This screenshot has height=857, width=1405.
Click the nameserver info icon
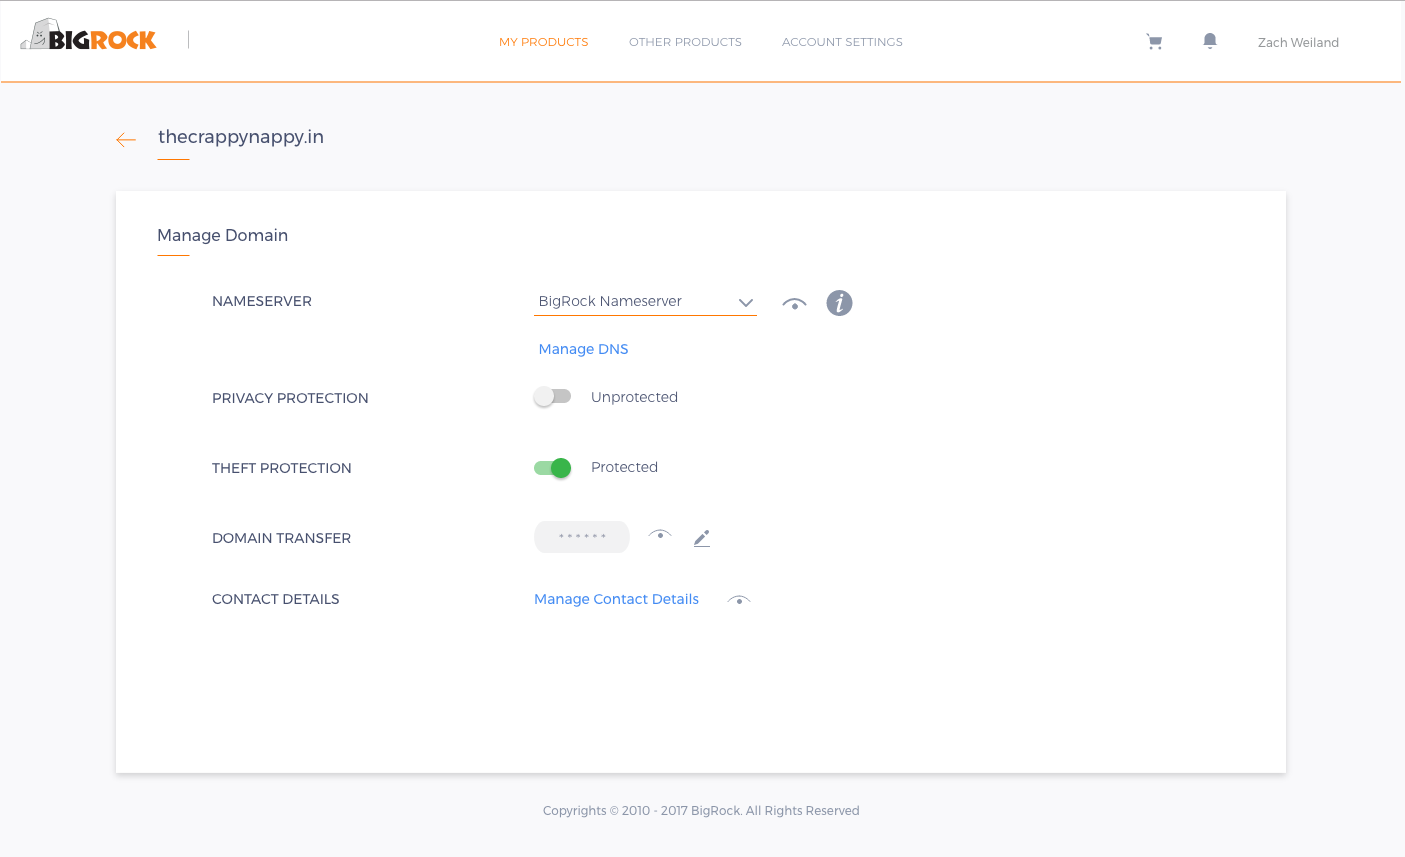pyautogui.click(x=839, y=303)
